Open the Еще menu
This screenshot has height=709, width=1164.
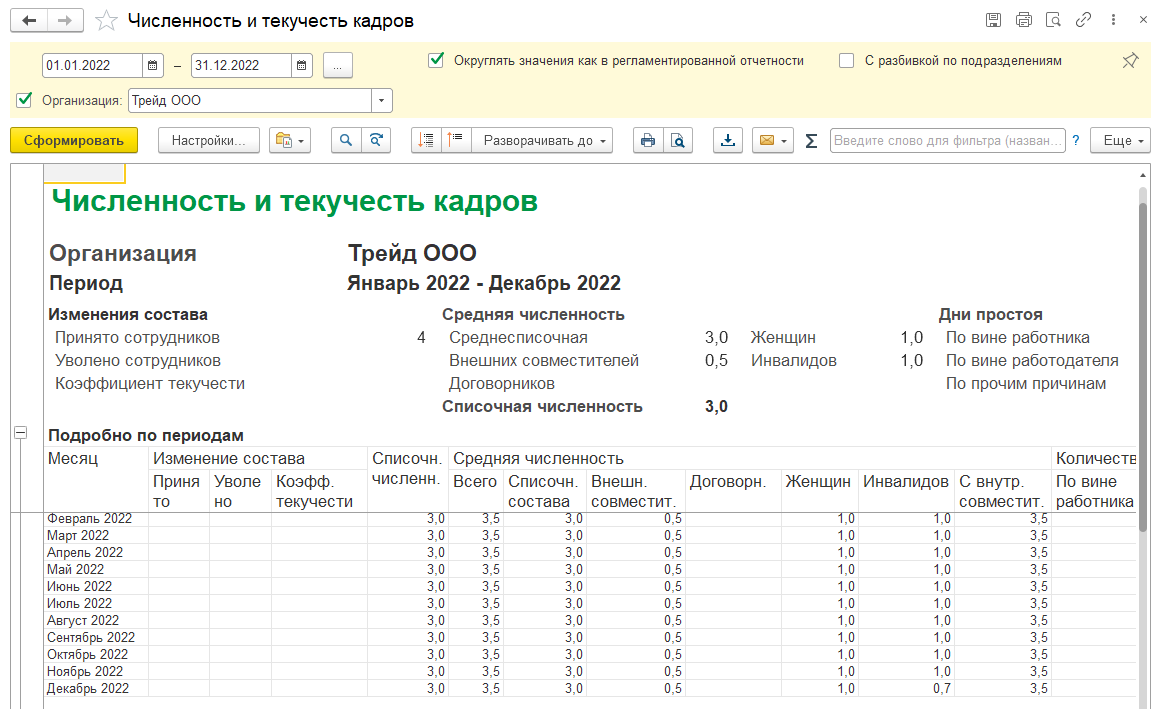1120,141
